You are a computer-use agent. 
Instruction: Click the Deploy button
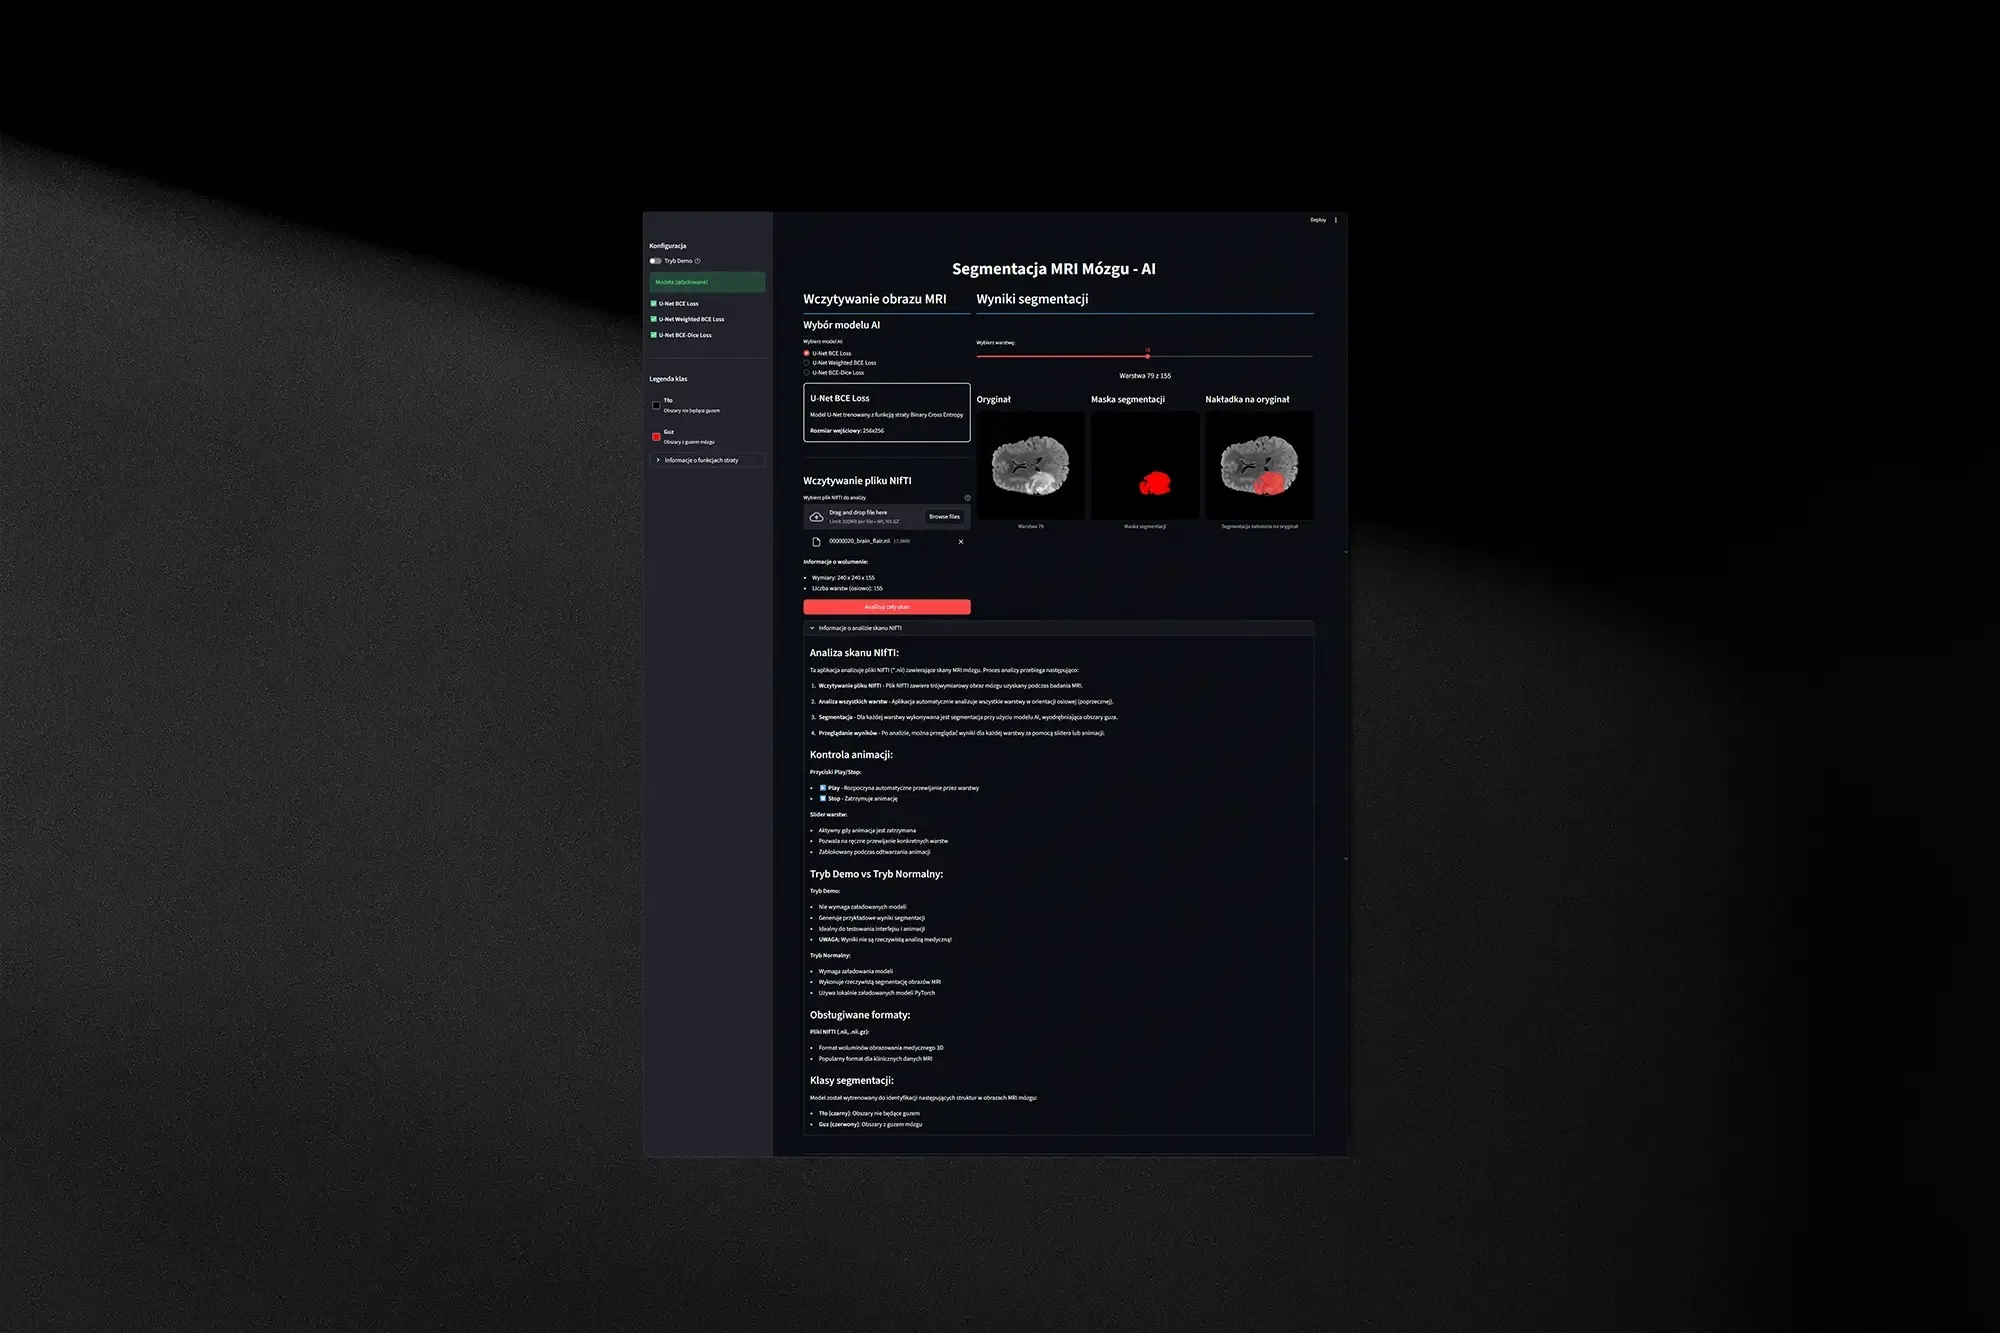point(1318,220)
